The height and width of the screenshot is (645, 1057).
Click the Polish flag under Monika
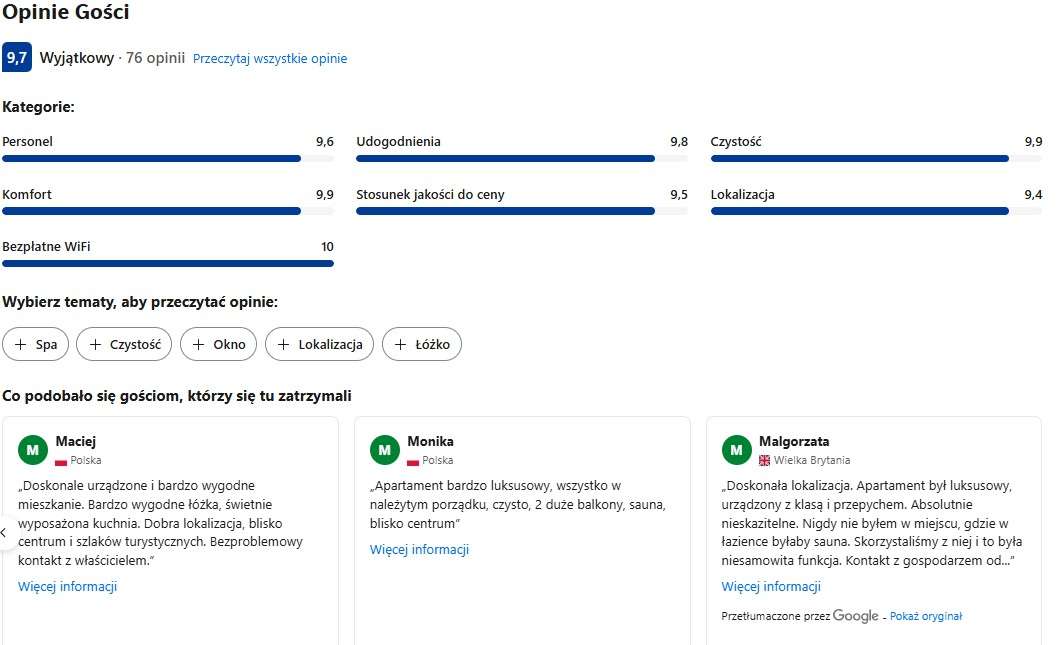(x=413, y=461)
